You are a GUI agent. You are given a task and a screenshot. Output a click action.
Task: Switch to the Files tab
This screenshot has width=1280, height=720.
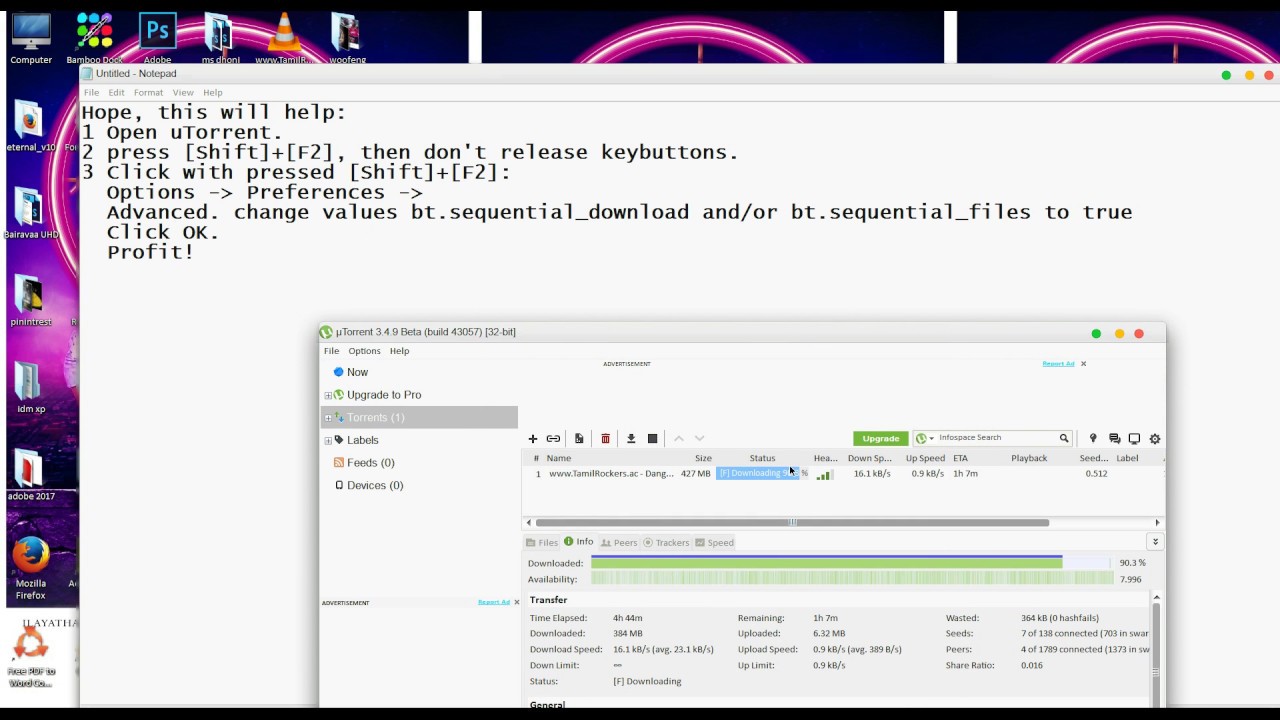tap(542, 542)
